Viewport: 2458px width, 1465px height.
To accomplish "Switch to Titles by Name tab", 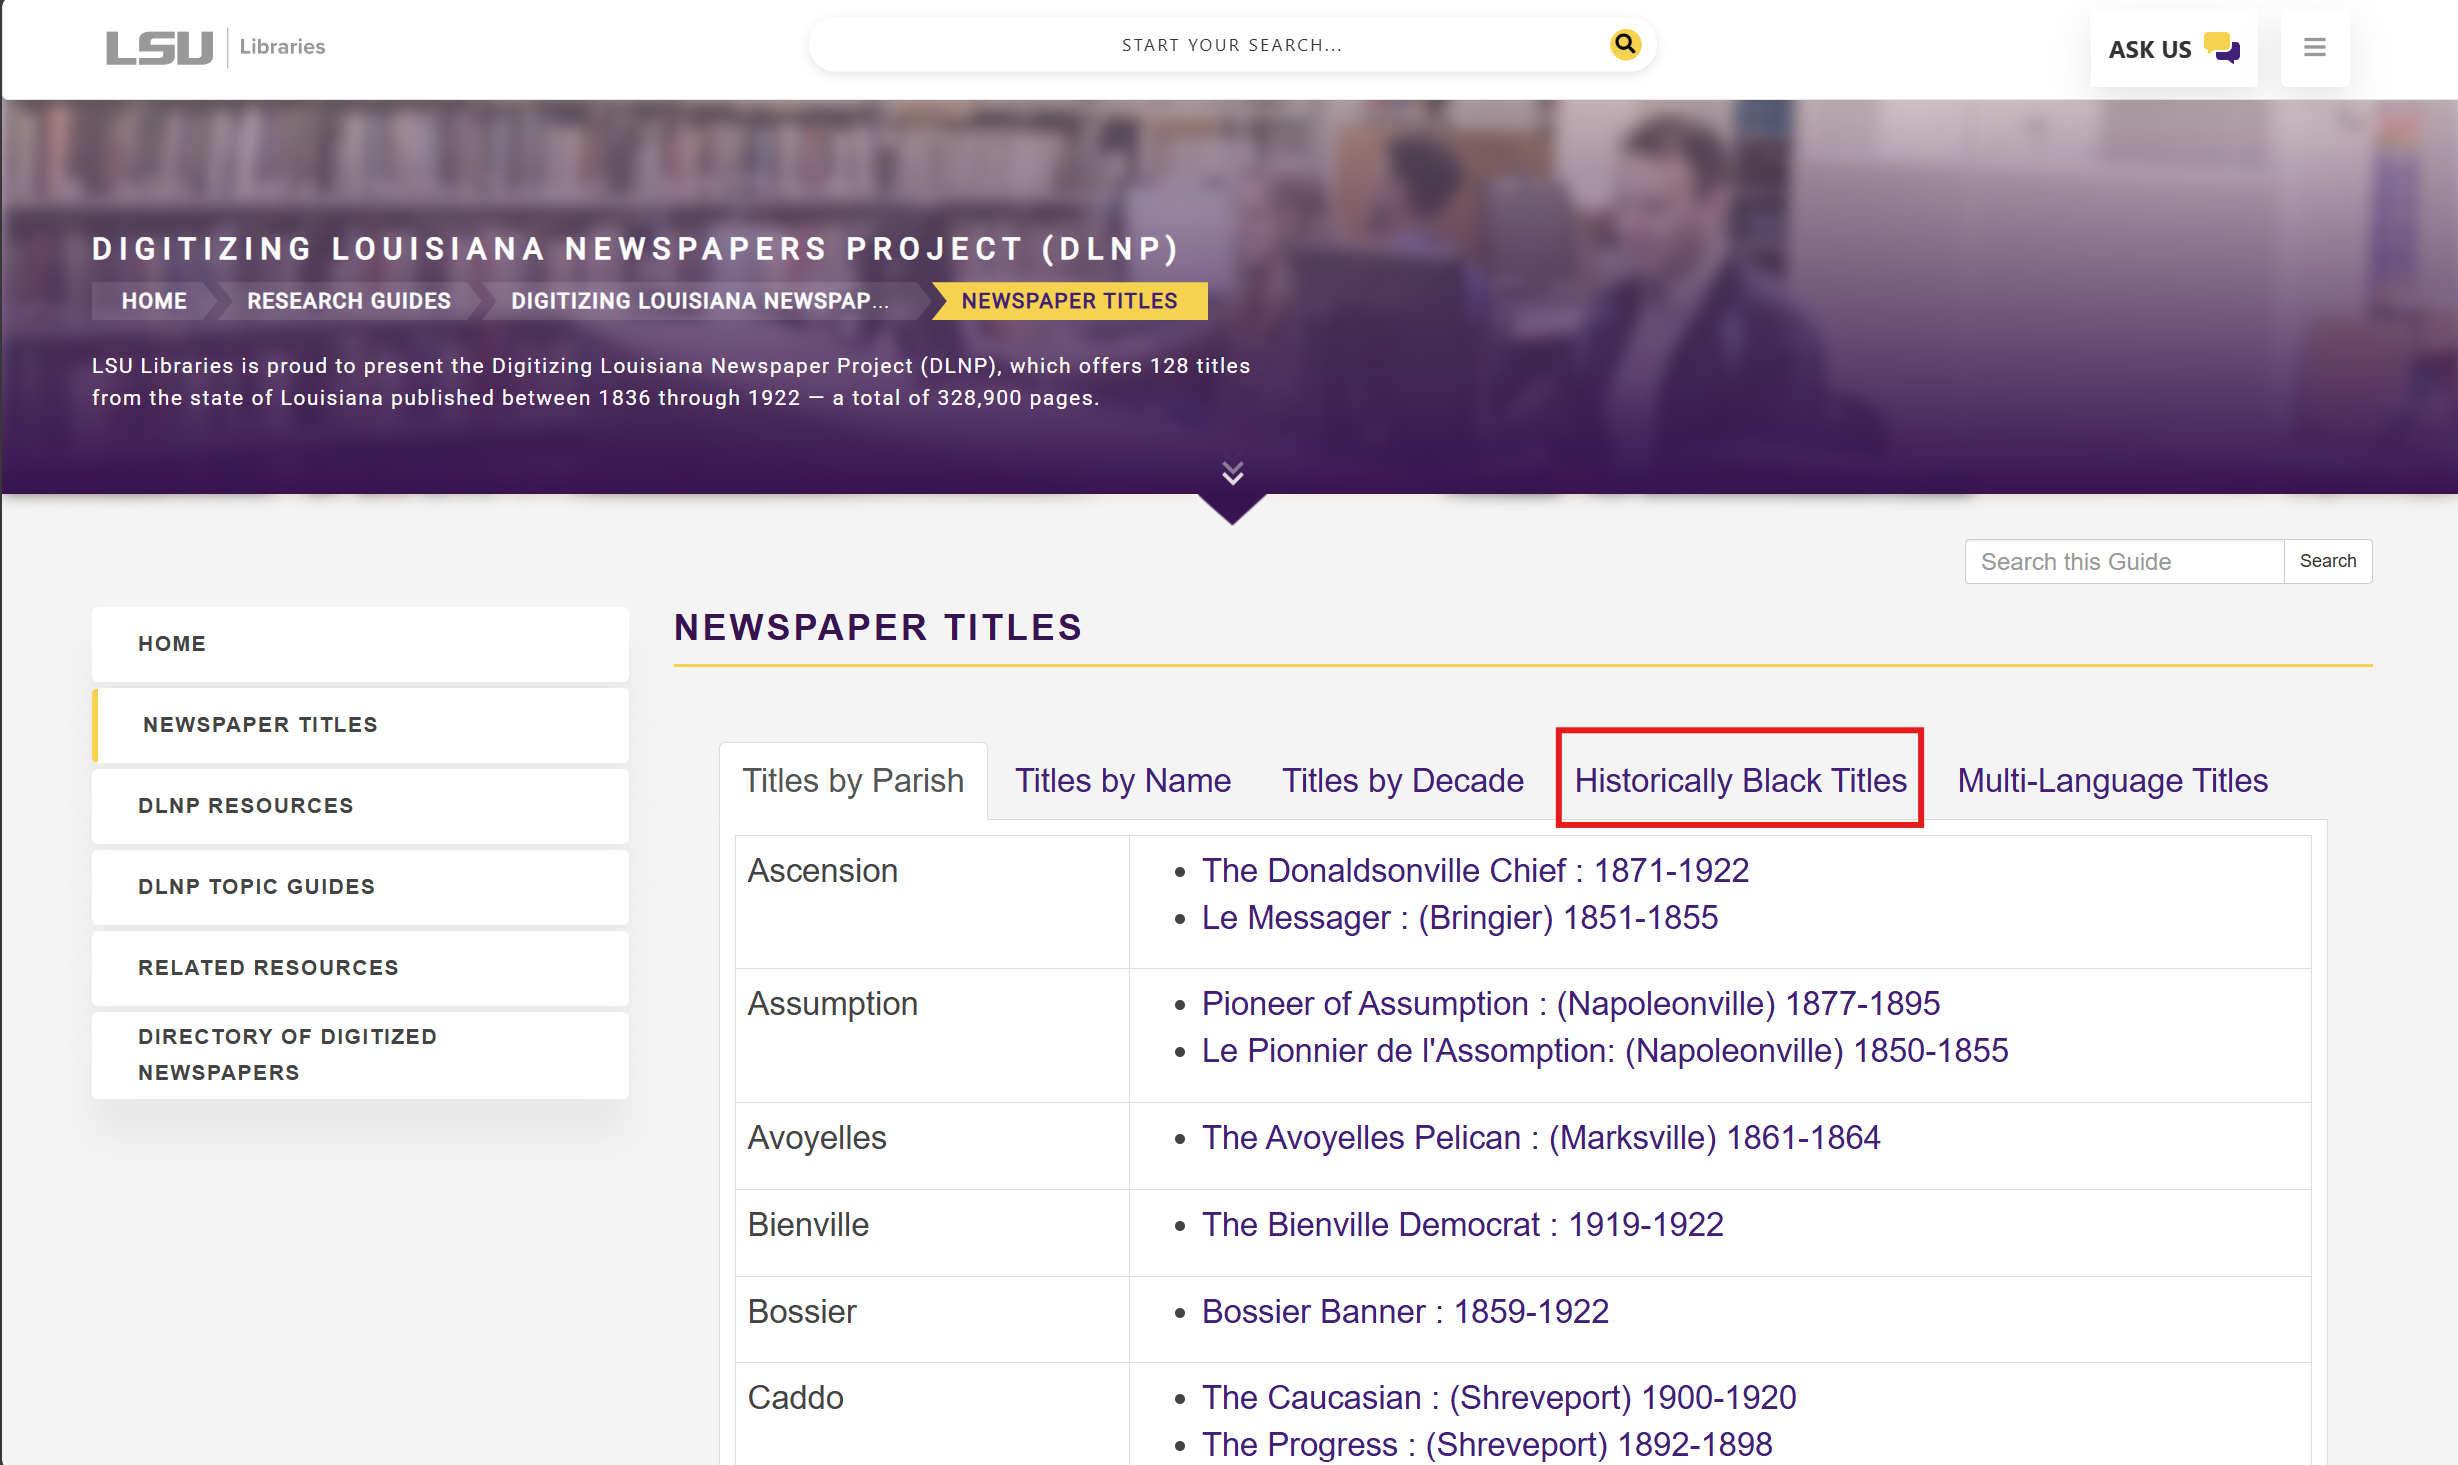I will click(1122, 780).
